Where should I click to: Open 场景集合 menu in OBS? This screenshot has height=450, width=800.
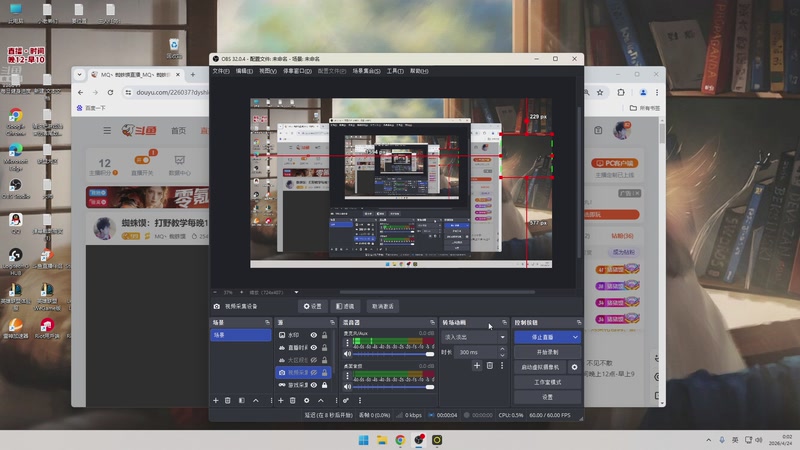366,71
